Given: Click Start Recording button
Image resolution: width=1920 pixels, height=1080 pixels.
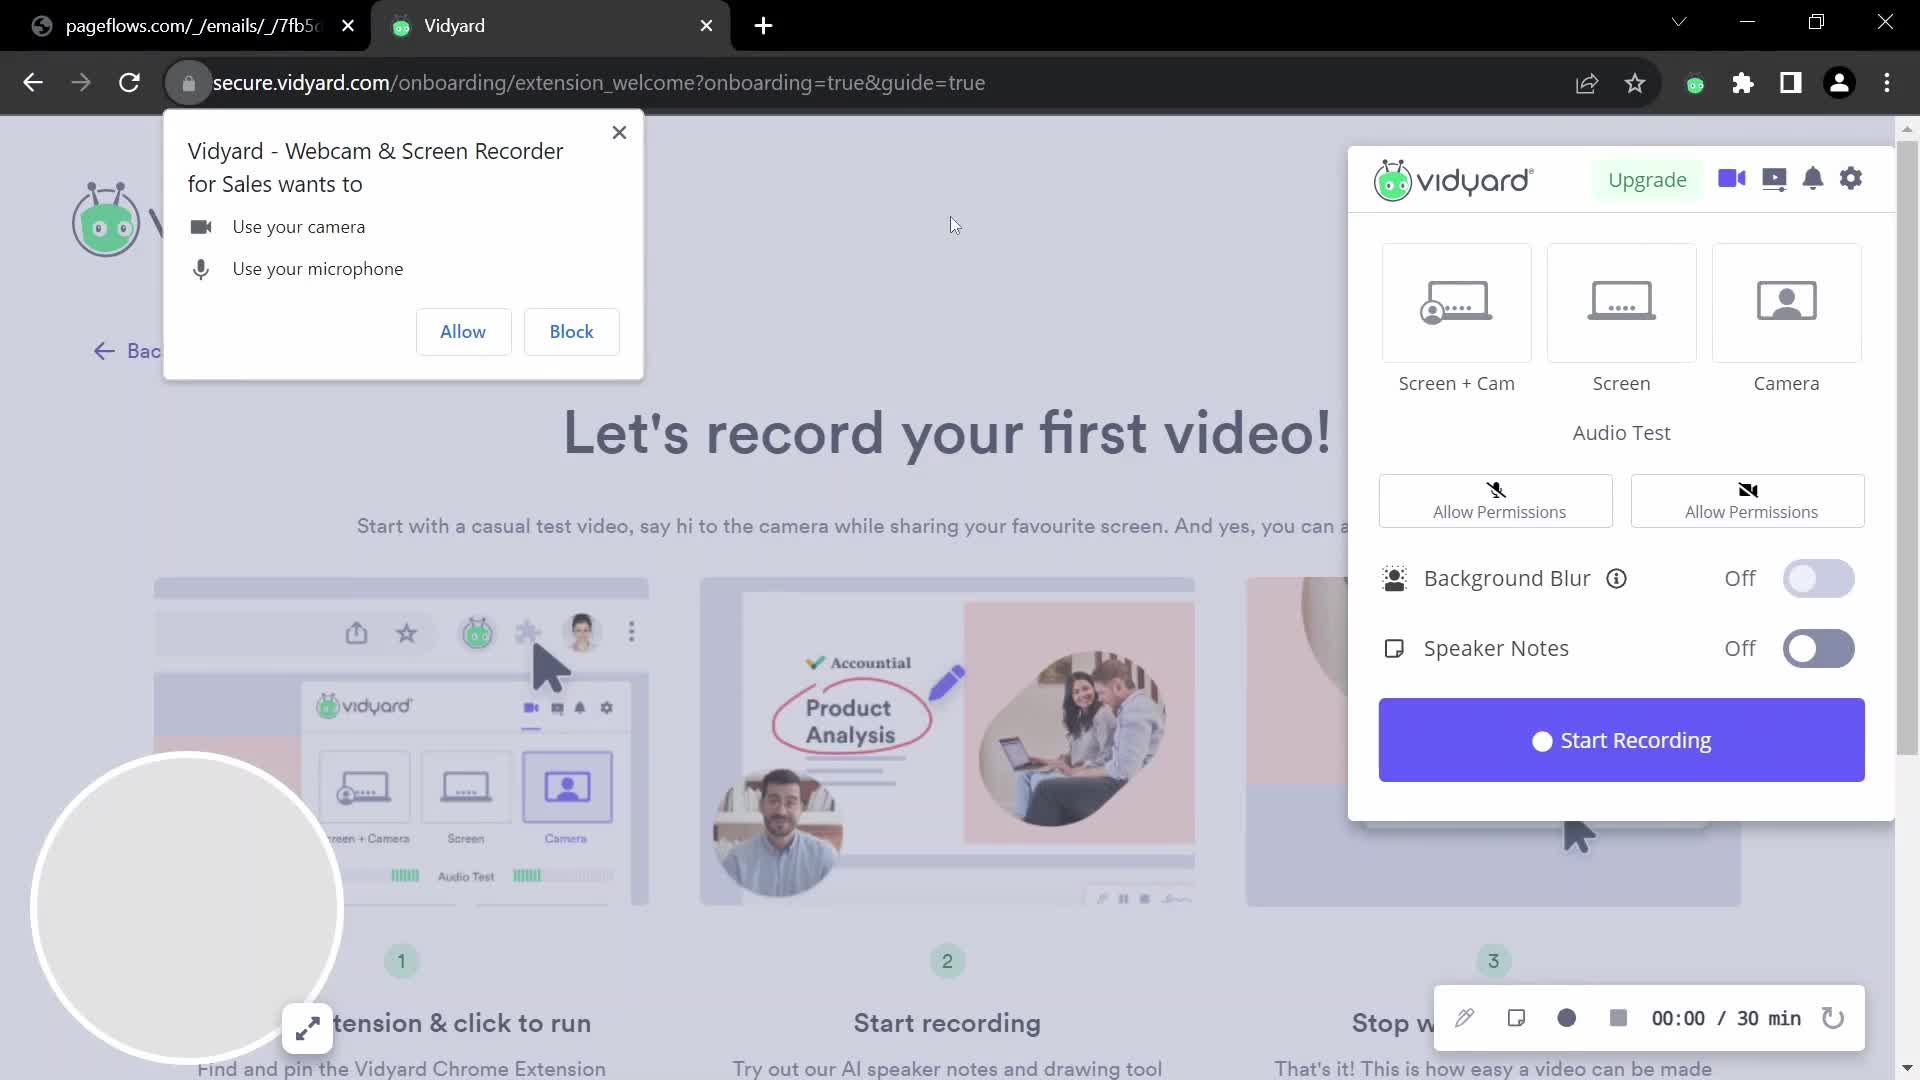Looking at the screenshot, I should (1621, 740).
